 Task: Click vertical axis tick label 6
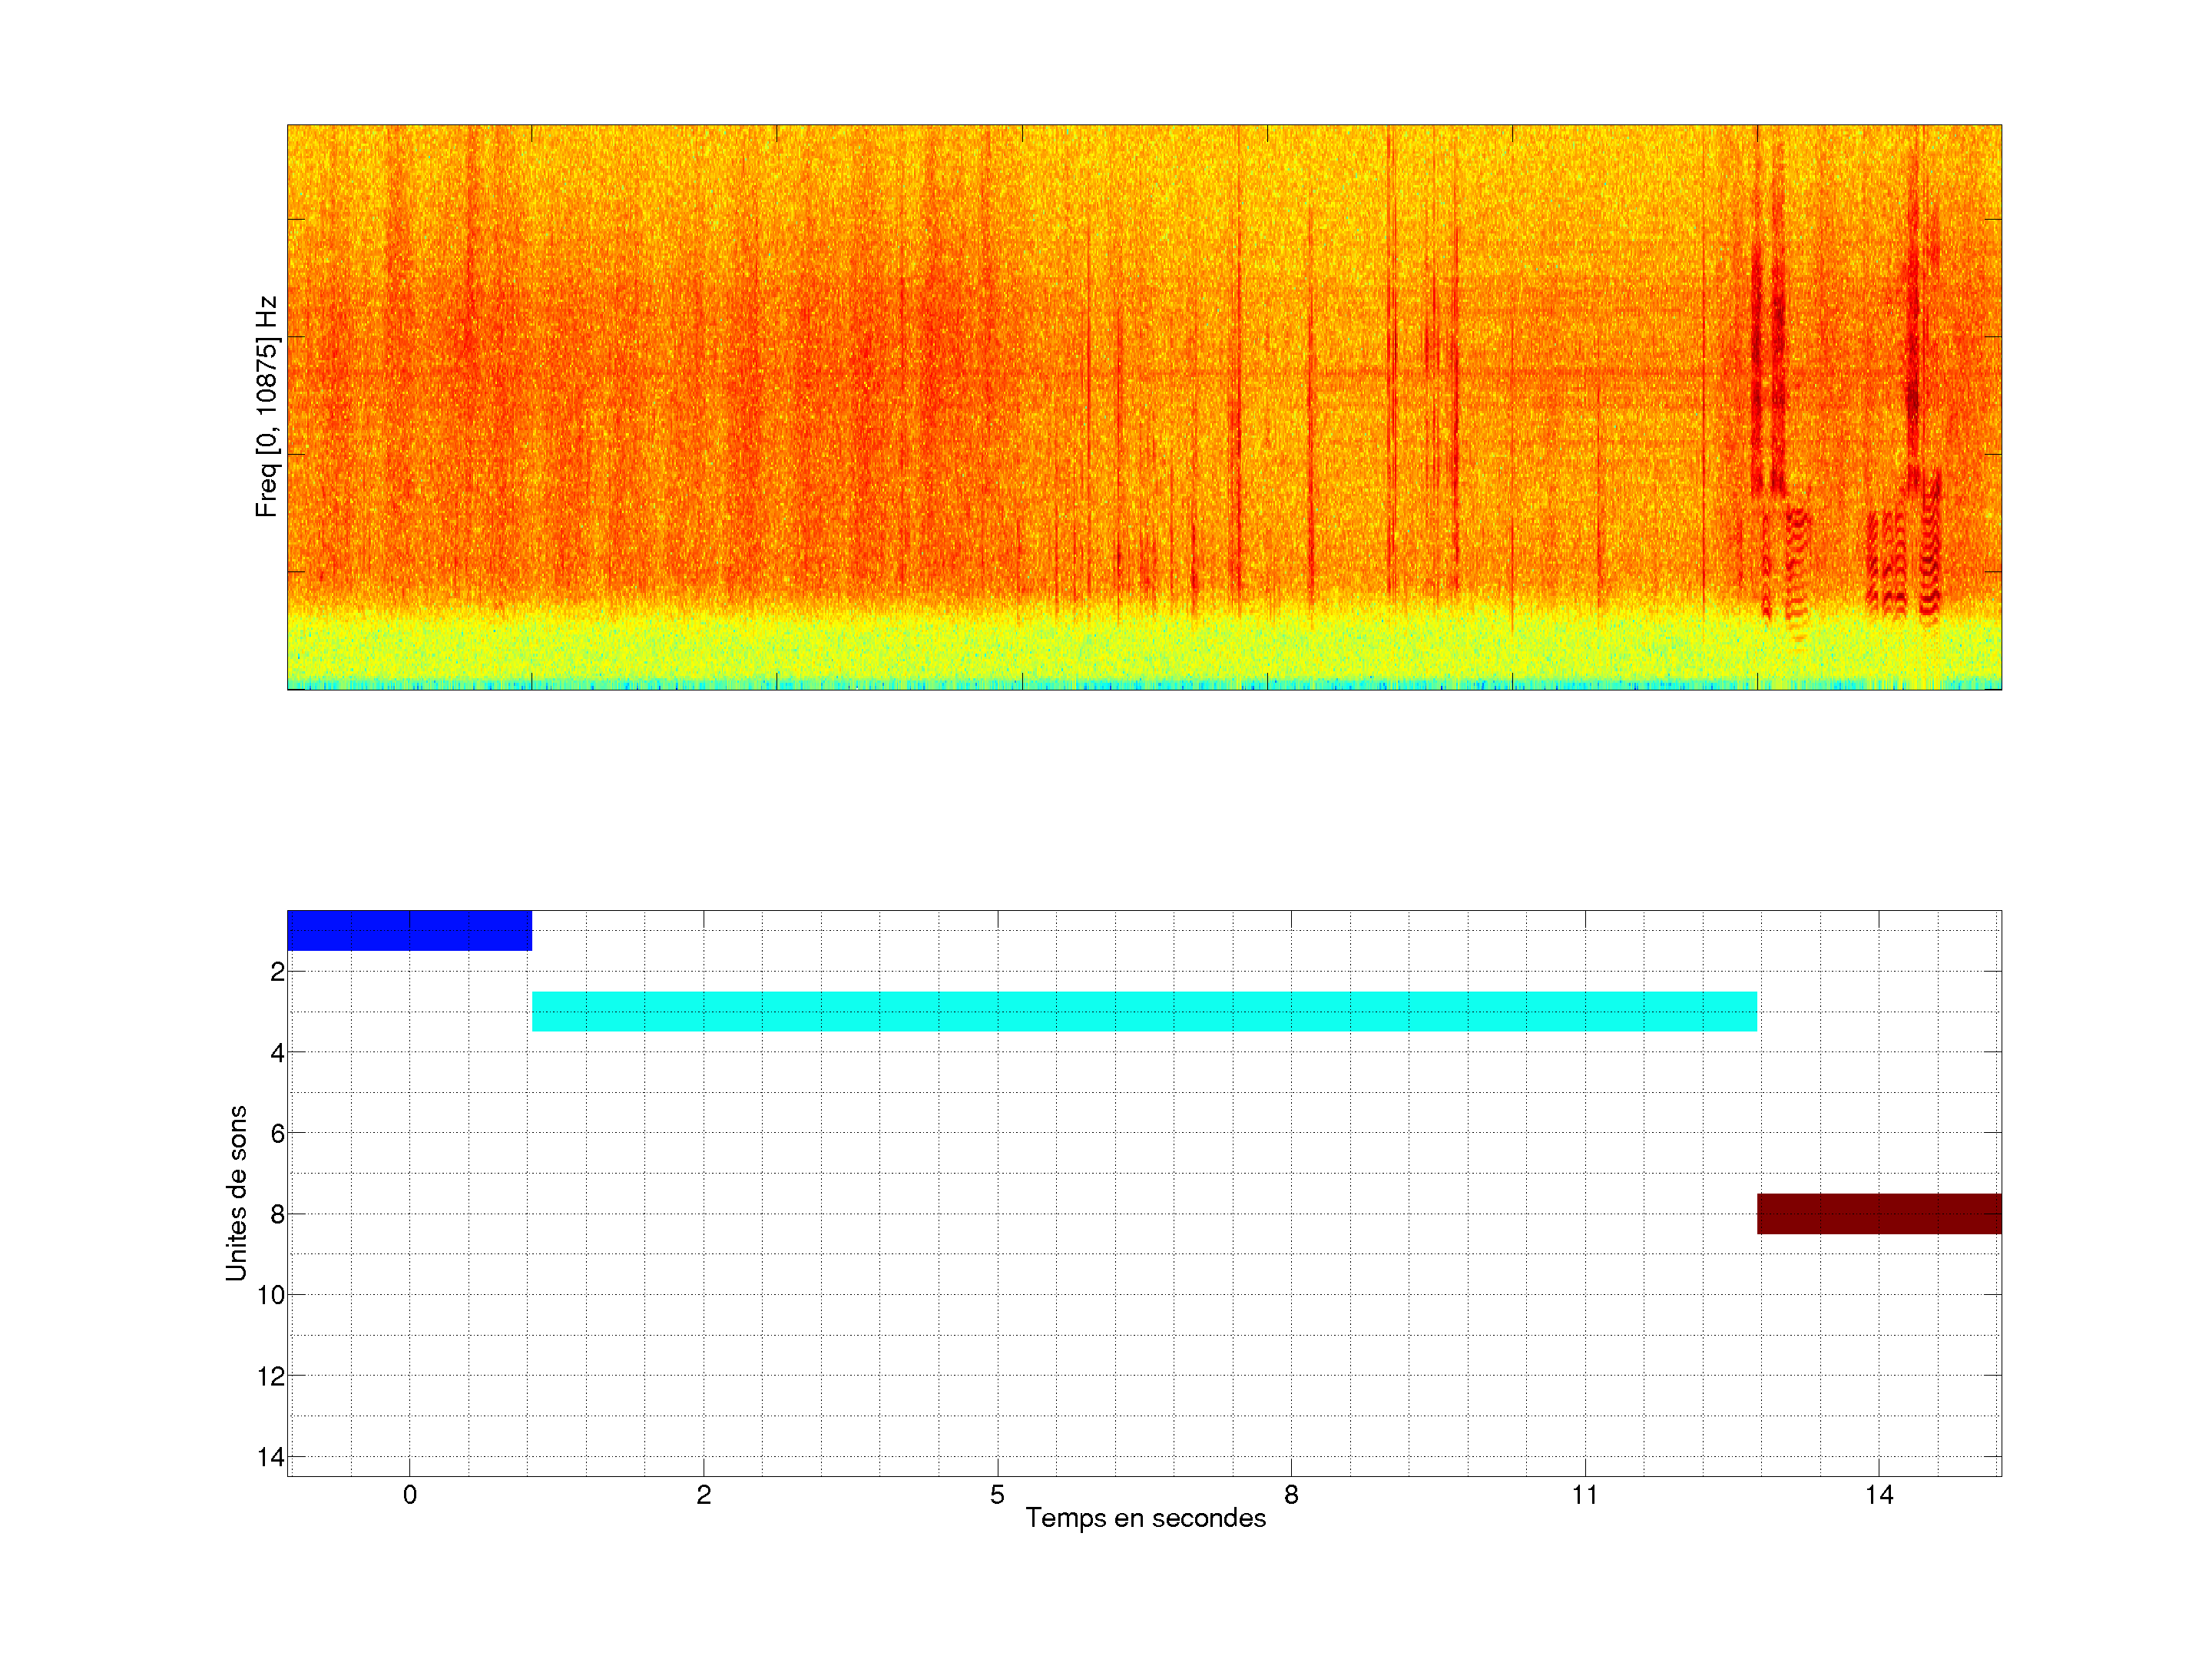point(277,1134)
